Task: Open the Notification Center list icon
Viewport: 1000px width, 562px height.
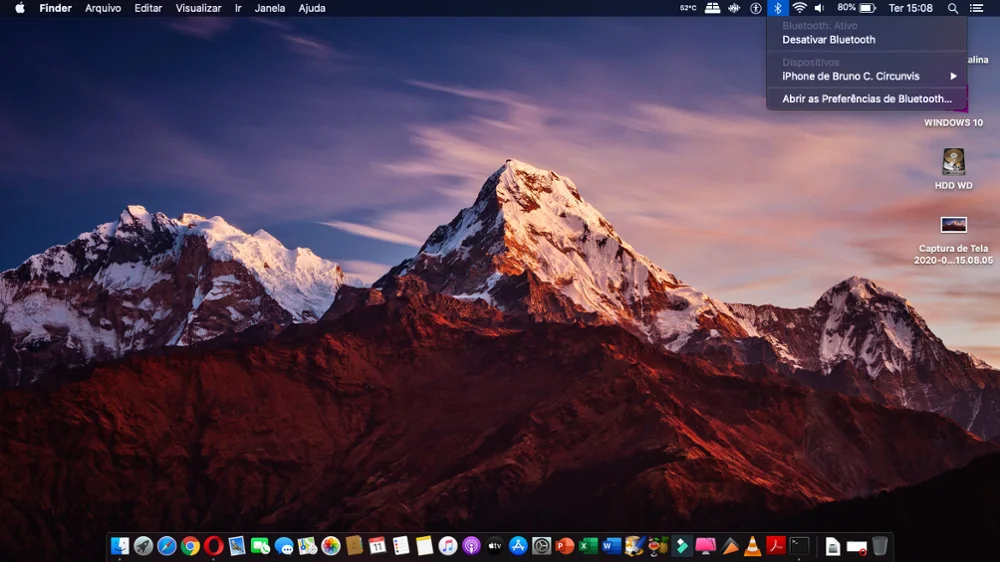Action: point(976,8)
